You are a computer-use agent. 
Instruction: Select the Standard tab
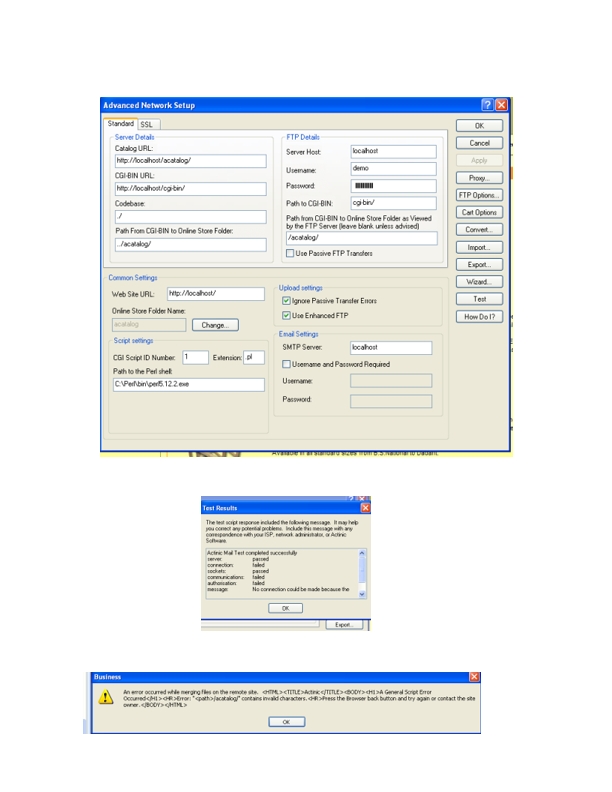click(x=120, y=124)
